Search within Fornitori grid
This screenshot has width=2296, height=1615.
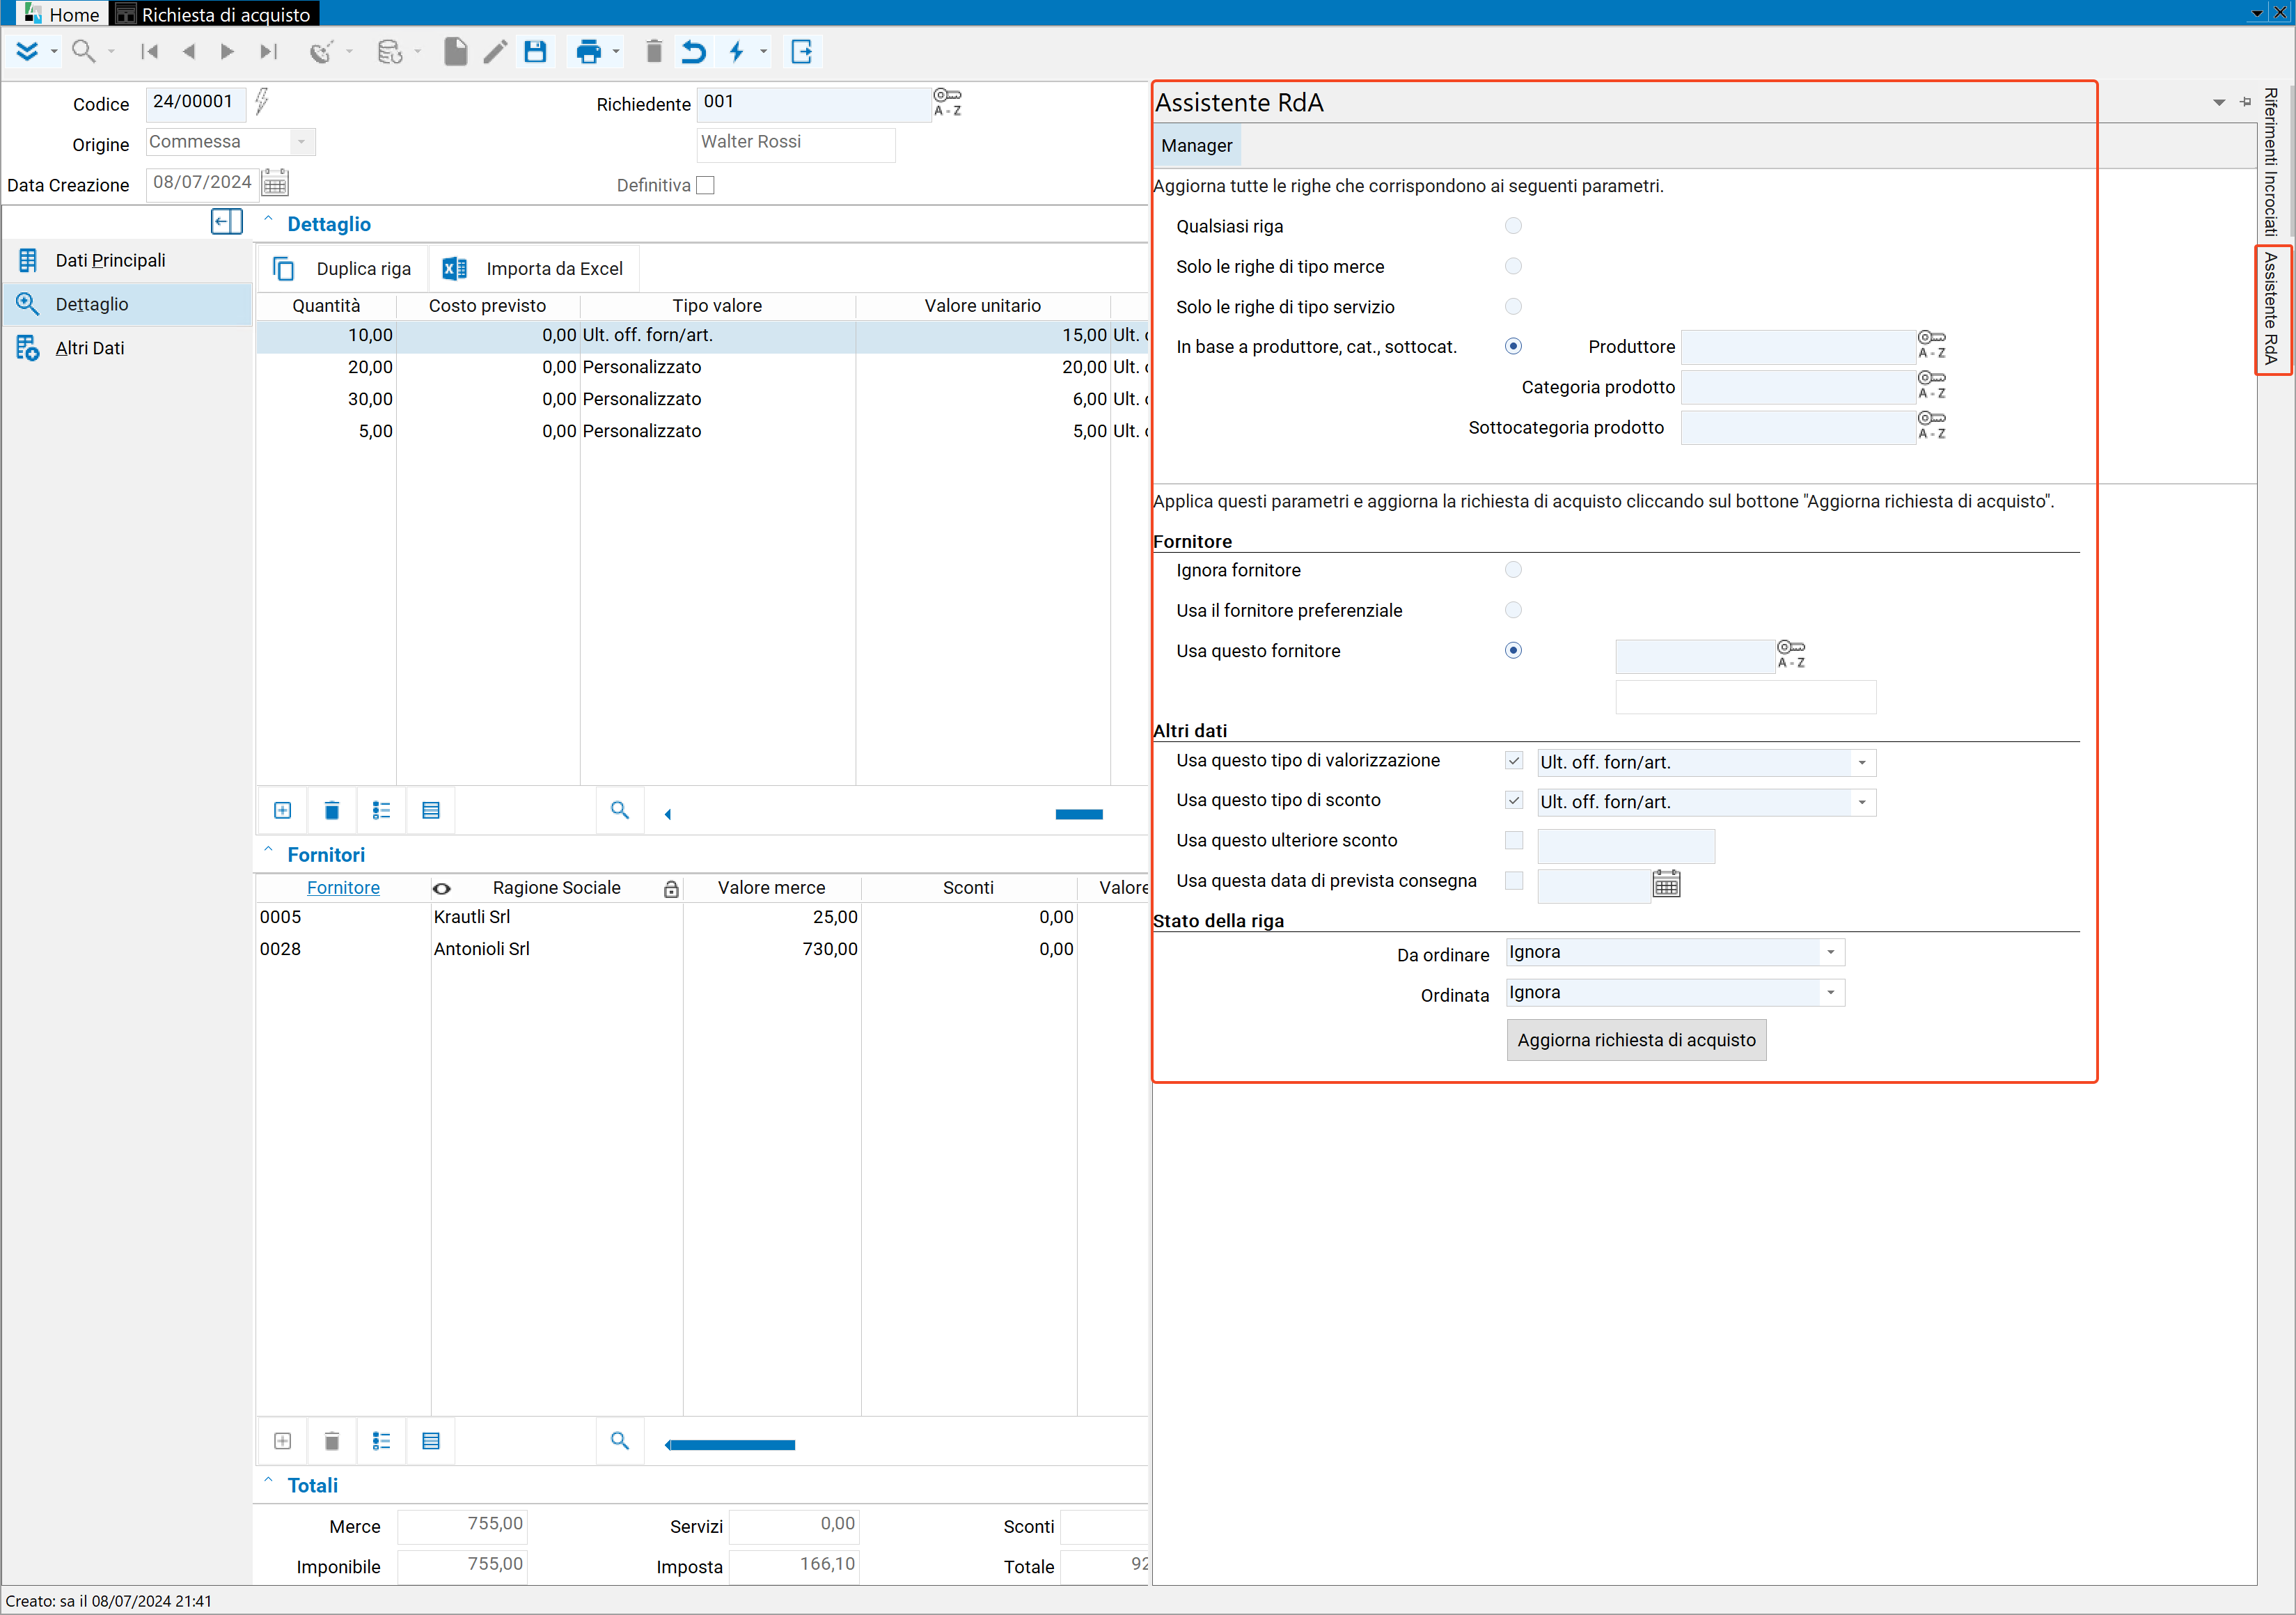pos(620,1441)
